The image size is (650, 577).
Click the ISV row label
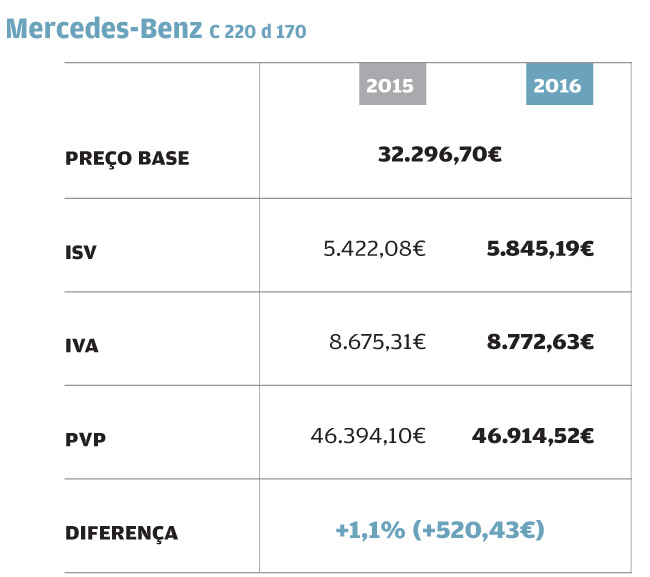[x=81, y=252]
